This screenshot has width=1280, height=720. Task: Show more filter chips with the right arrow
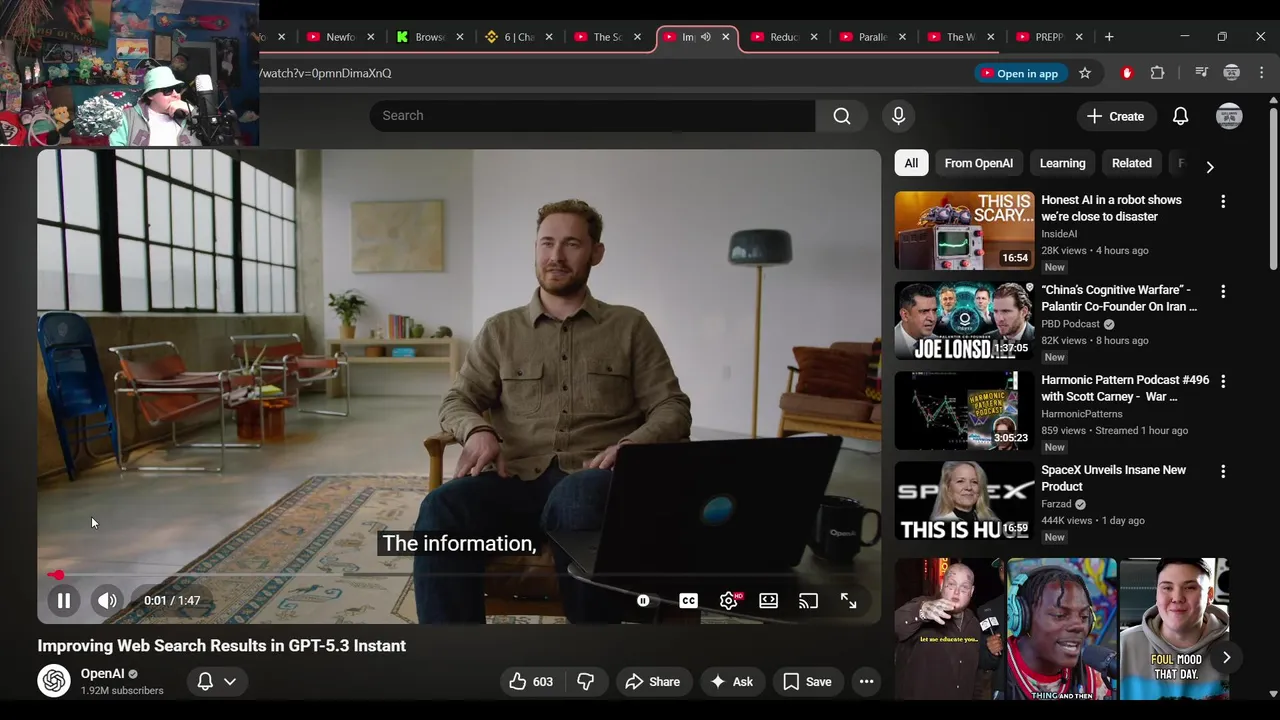(1209, 167)
